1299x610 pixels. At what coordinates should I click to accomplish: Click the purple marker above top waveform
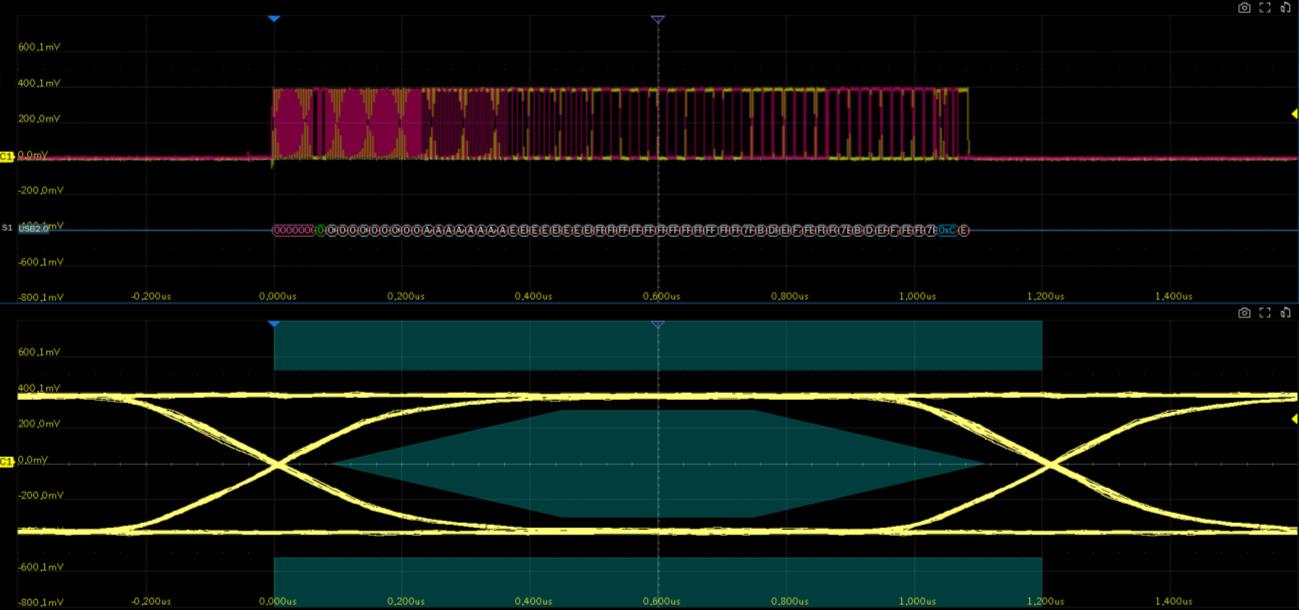tap(657, 19)
